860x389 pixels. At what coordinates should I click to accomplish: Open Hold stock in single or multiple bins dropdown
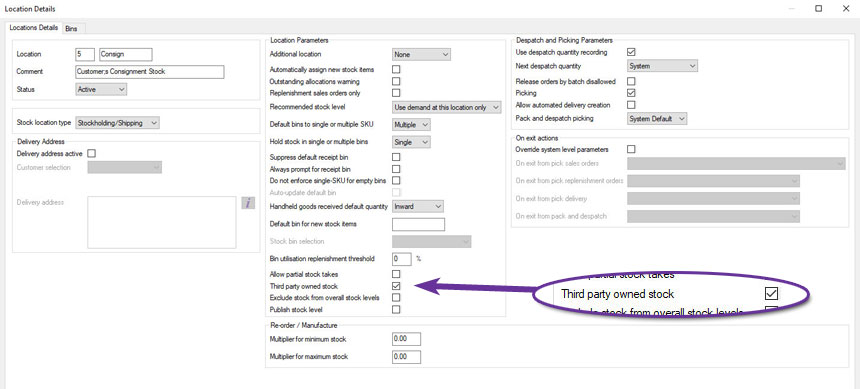[x=411, y=142]
